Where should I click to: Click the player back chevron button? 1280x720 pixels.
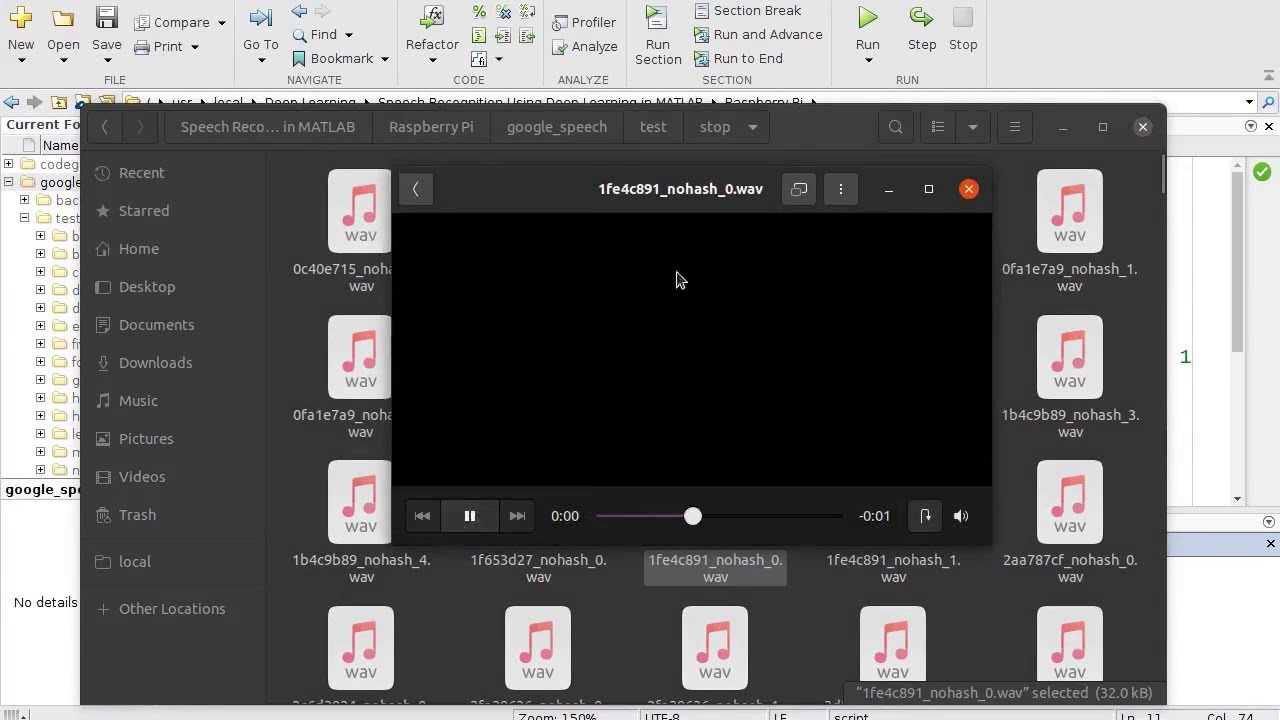click(x=415, y=189)
